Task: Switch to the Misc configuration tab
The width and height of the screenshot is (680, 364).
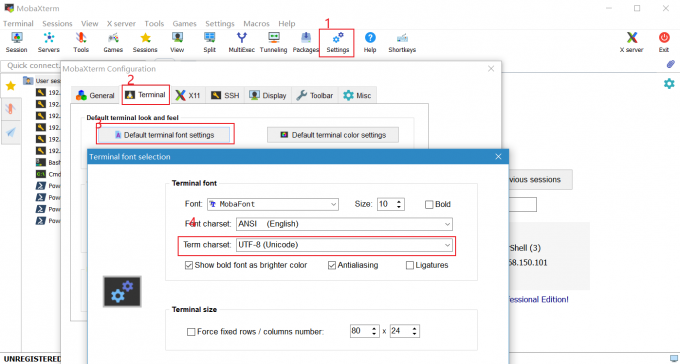Action: tap(357, 95)
